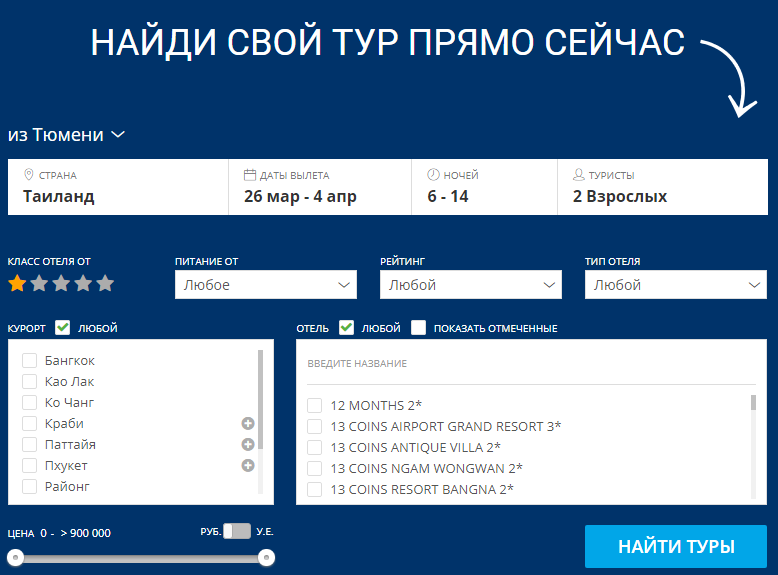Expand Паттайя resort with plus icon
The width and height of the screenshot is (778, 575).
[248, 444]
